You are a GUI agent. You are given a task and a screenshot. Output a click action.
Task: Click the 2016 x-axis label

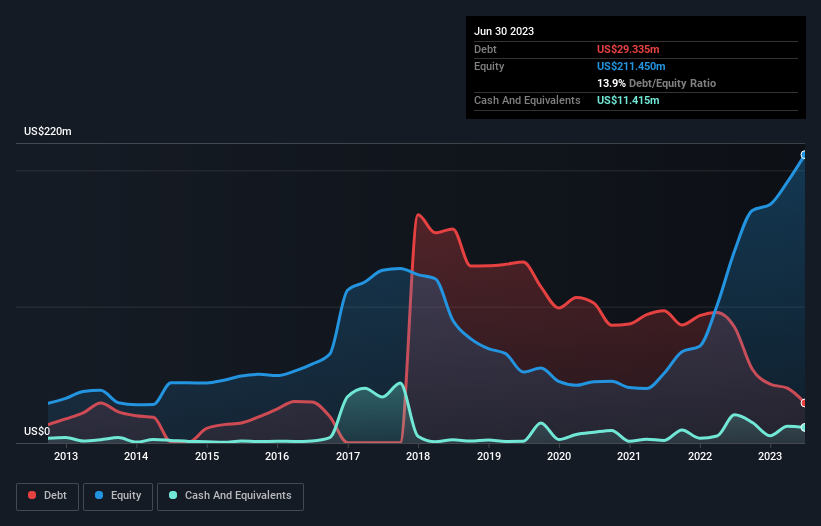pyautogui.click(x=277, y=456)
